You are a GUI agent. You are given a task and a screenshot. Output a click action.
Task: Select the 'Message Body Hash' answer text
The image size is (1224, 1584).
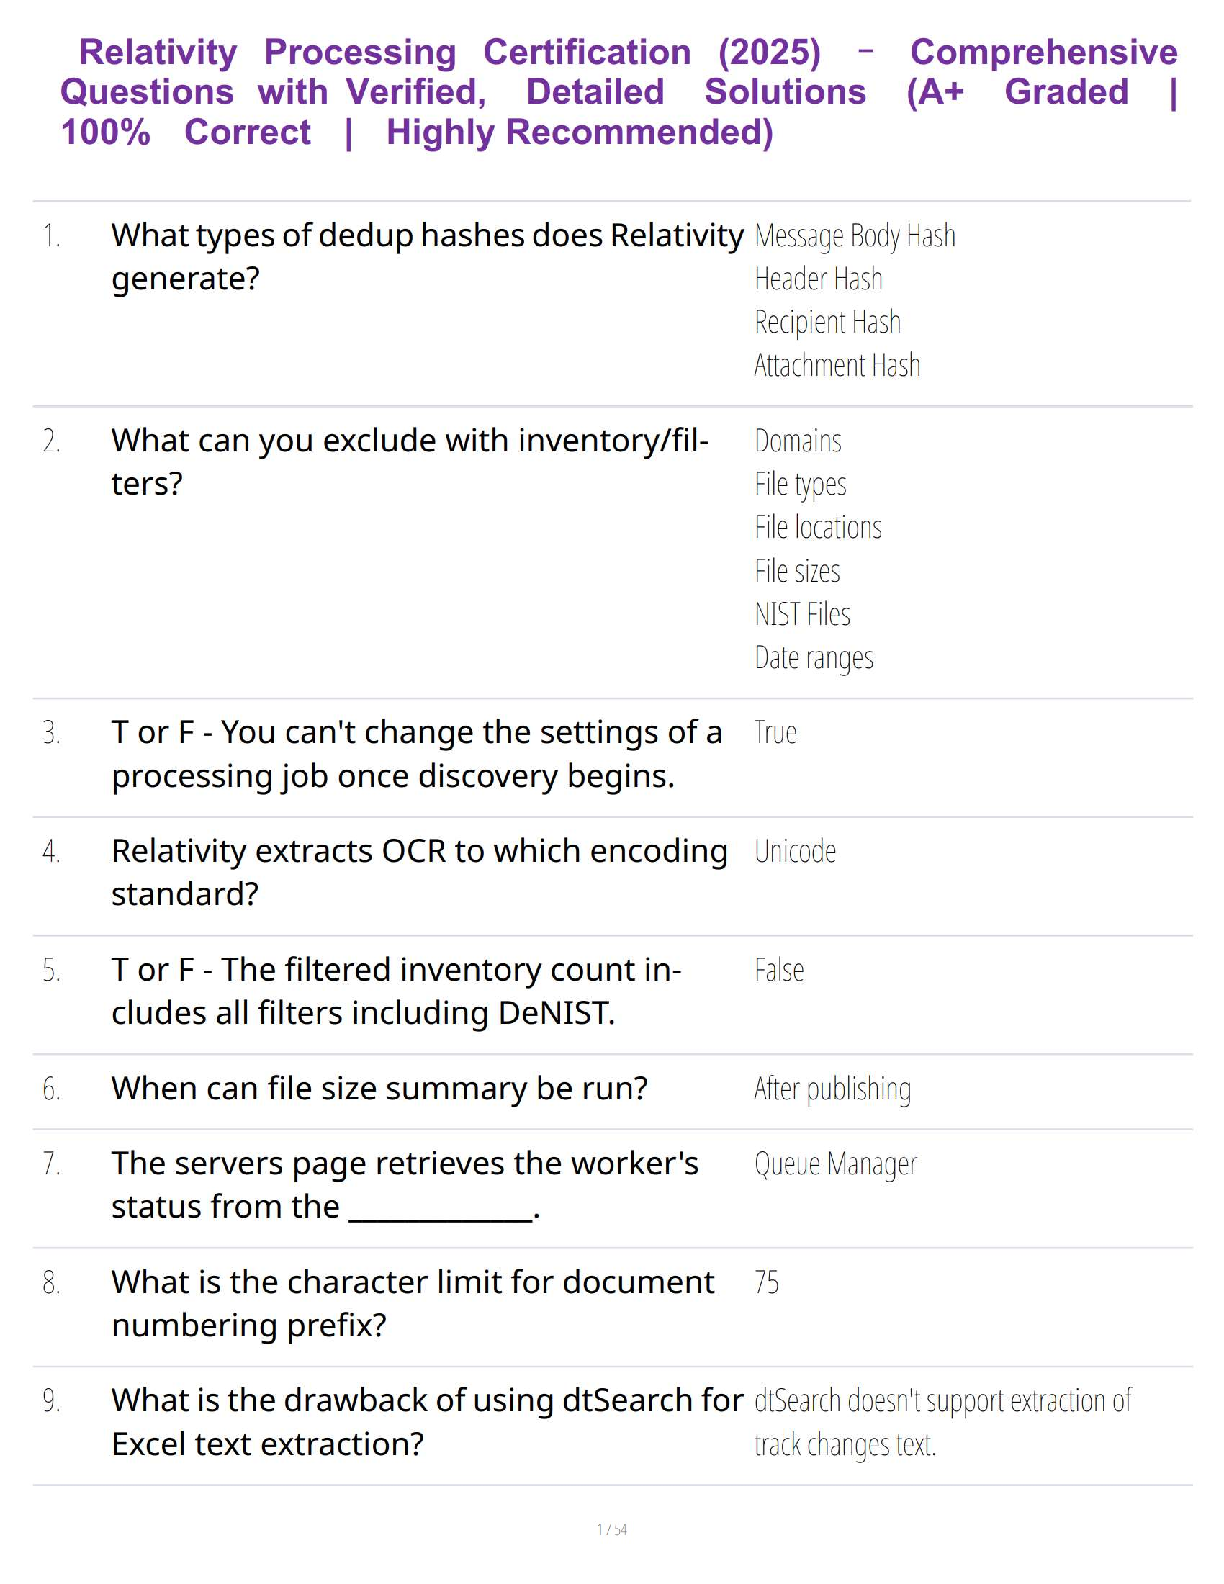click(855, 236)
